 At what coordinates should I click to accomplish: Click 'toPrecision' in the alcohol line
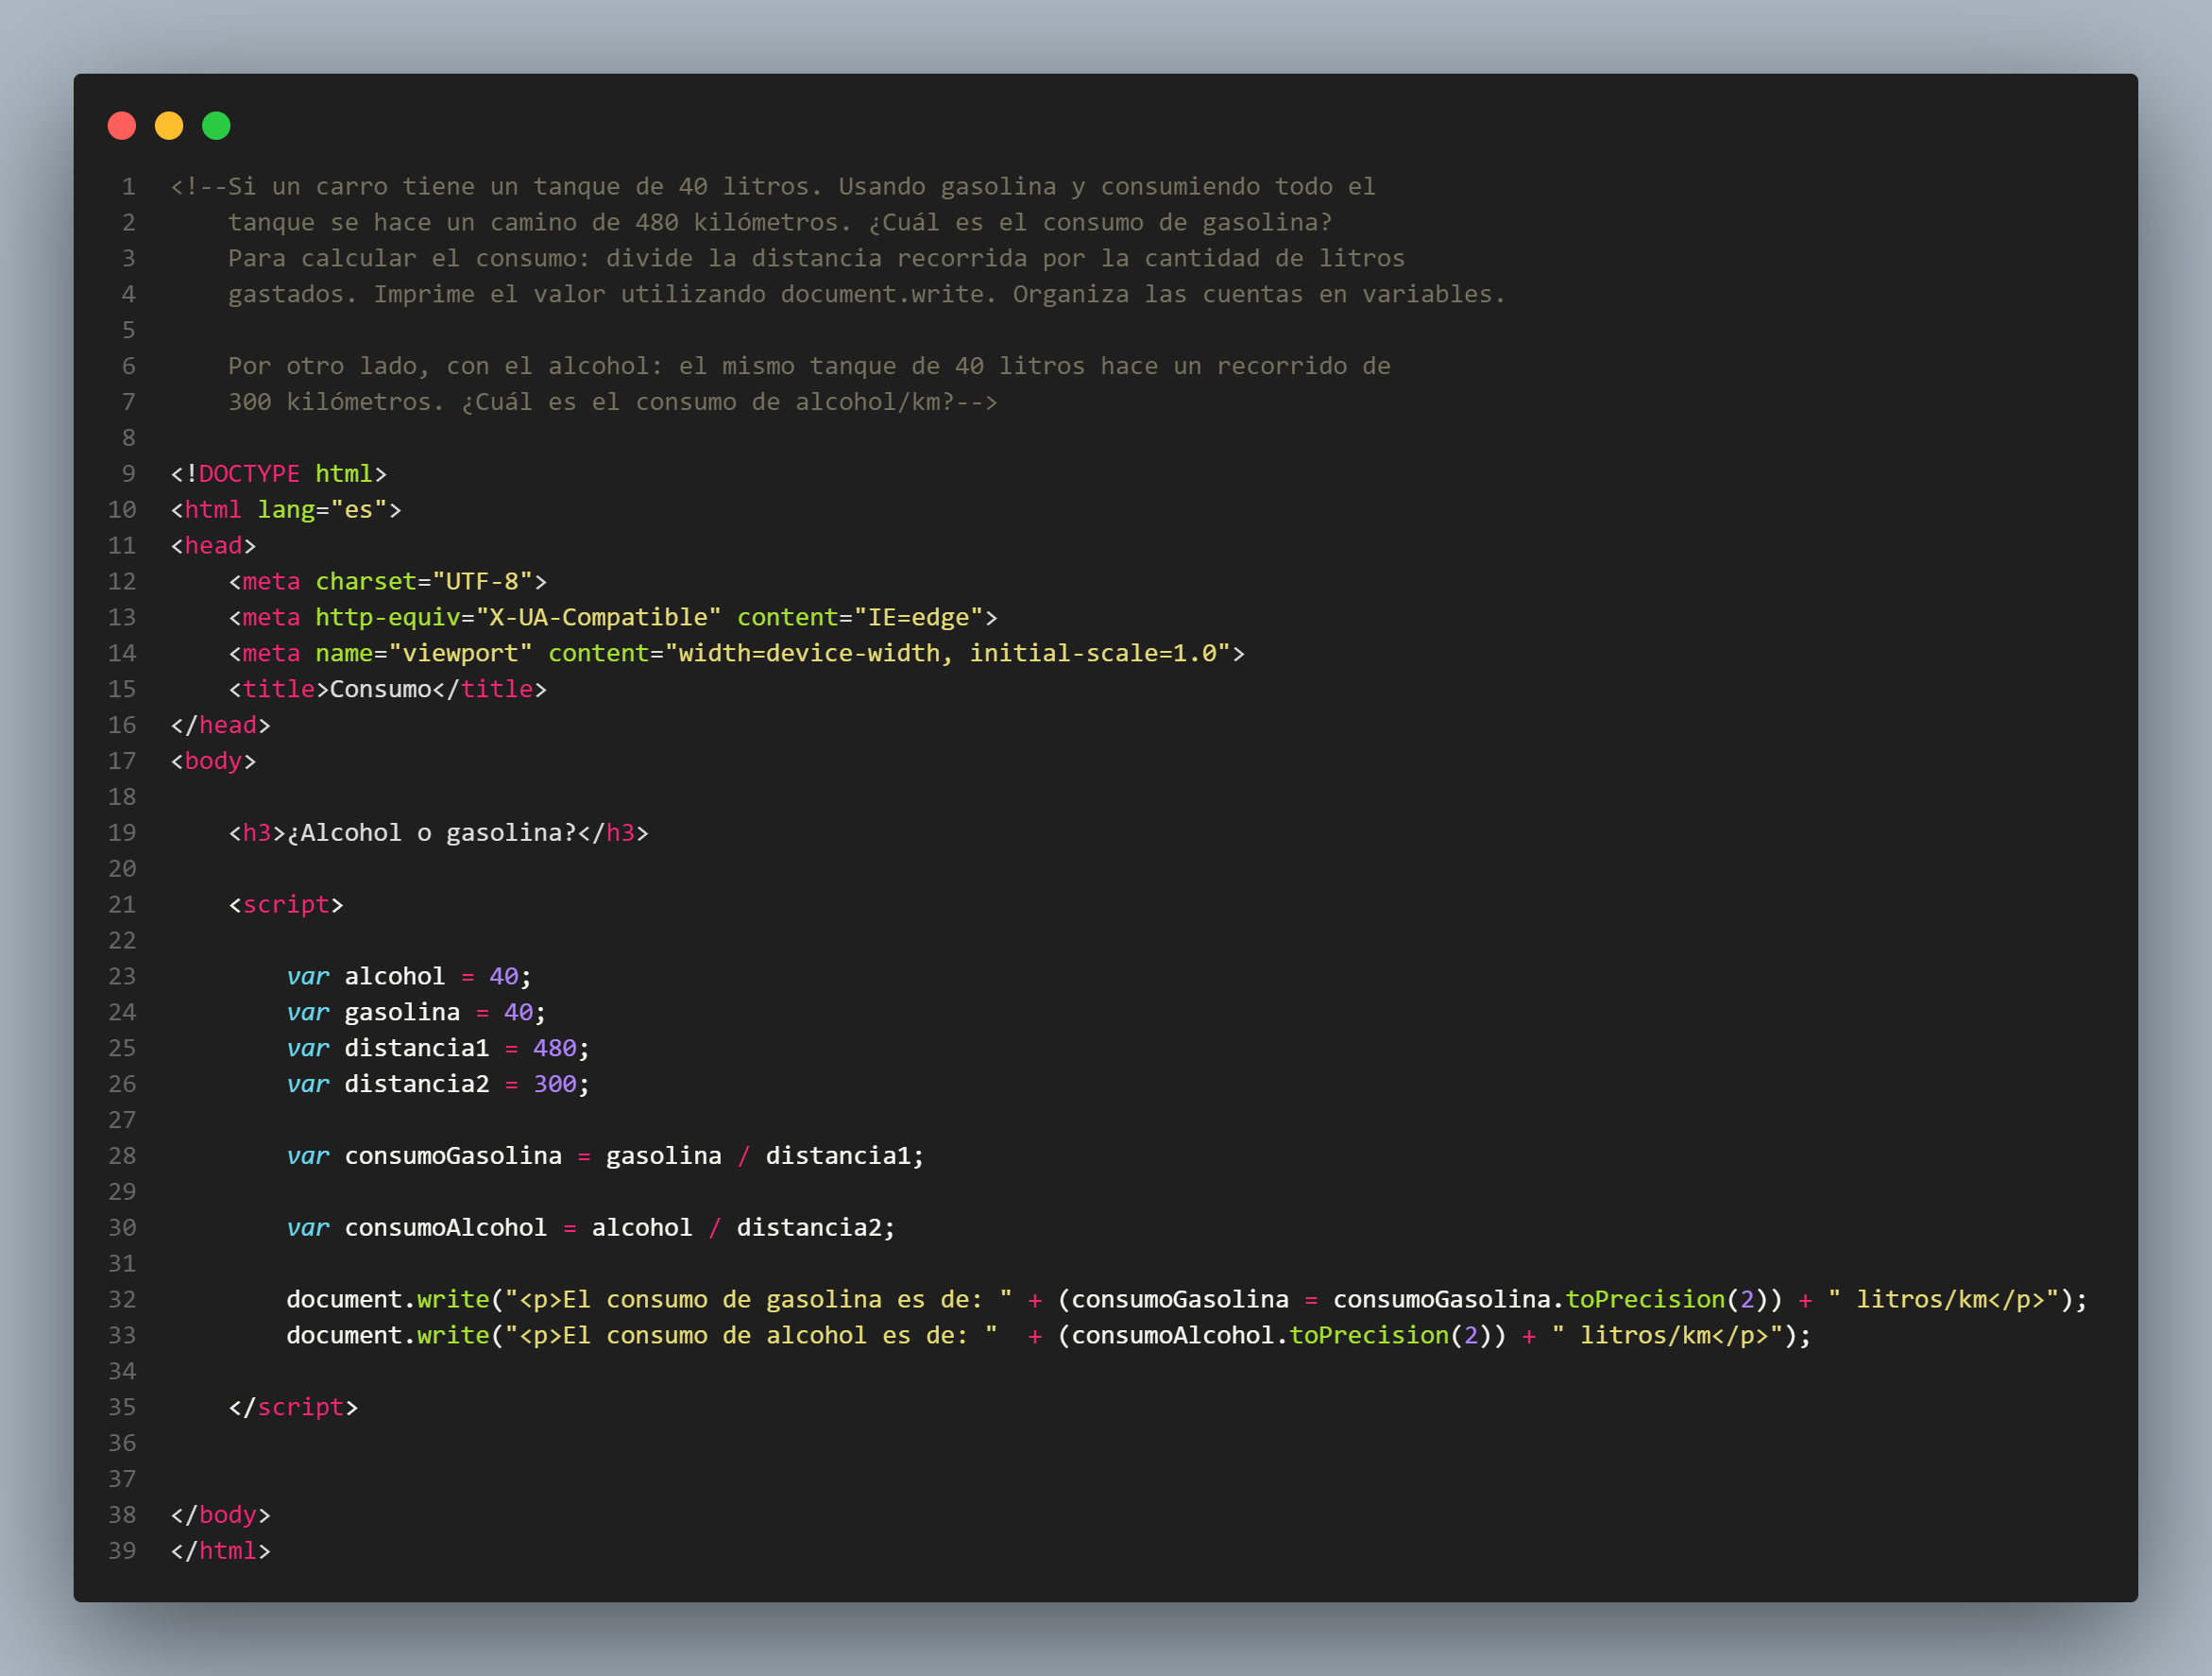click(1370, 1336)
